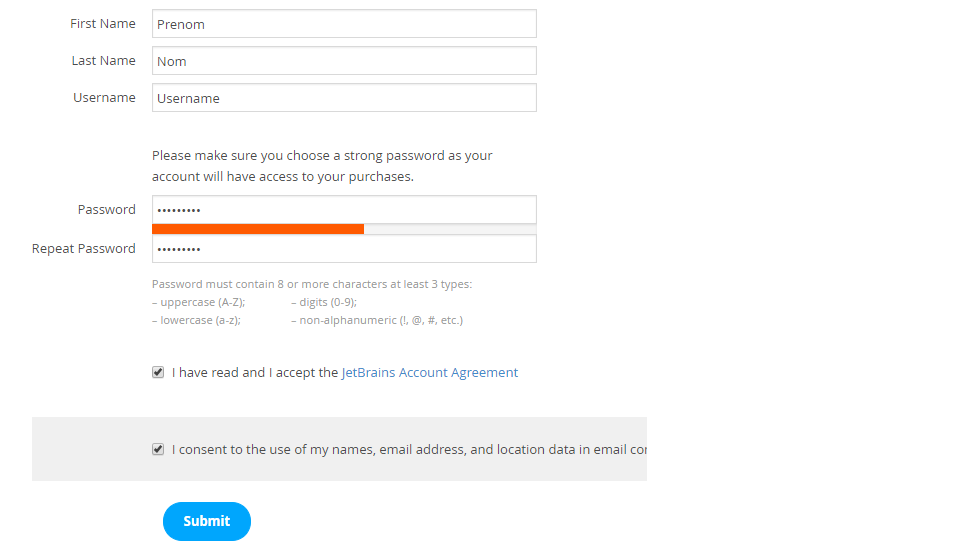Click the strong password advice paragraph
This screenshot has height=551, width=960.
(322, 166)
